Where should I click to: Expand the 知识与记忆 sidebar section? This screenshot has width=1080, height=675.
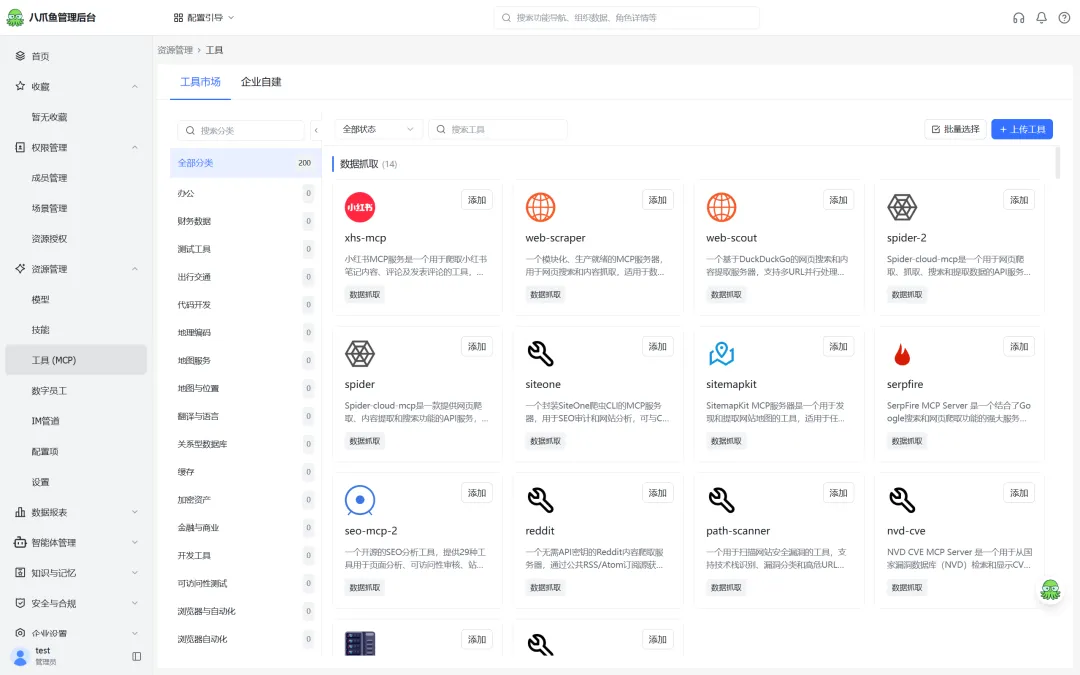point(135,572)
